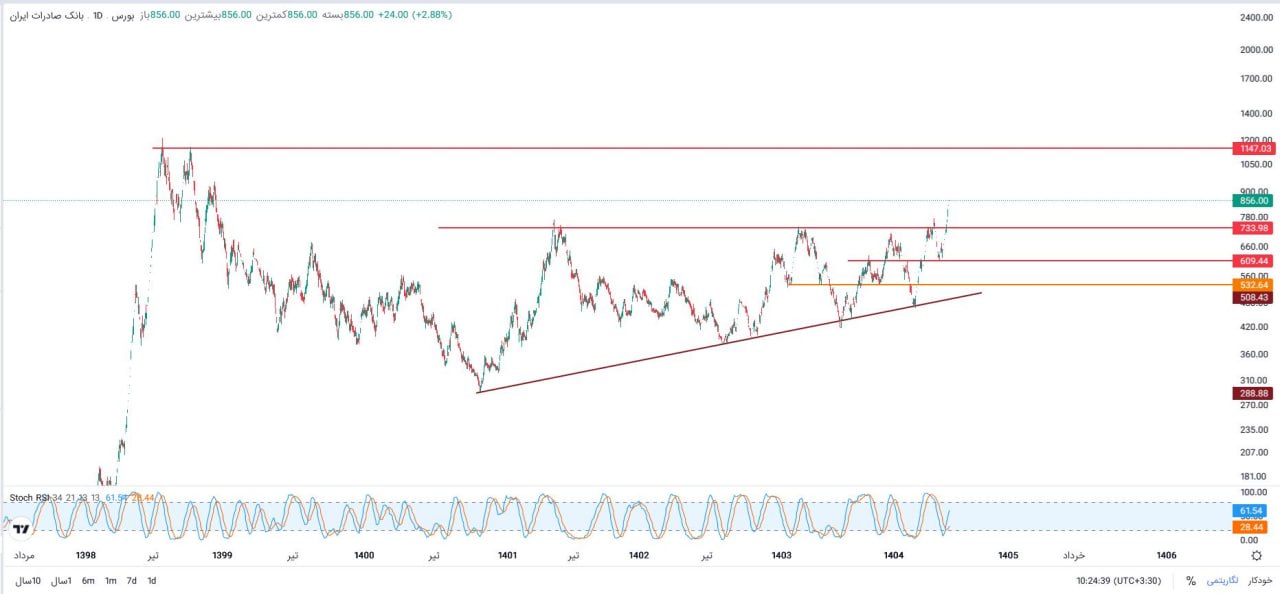
Task: Click the +24.00 (+2.88%) change value
Action: pyautogui.click(x=415, y=15)
